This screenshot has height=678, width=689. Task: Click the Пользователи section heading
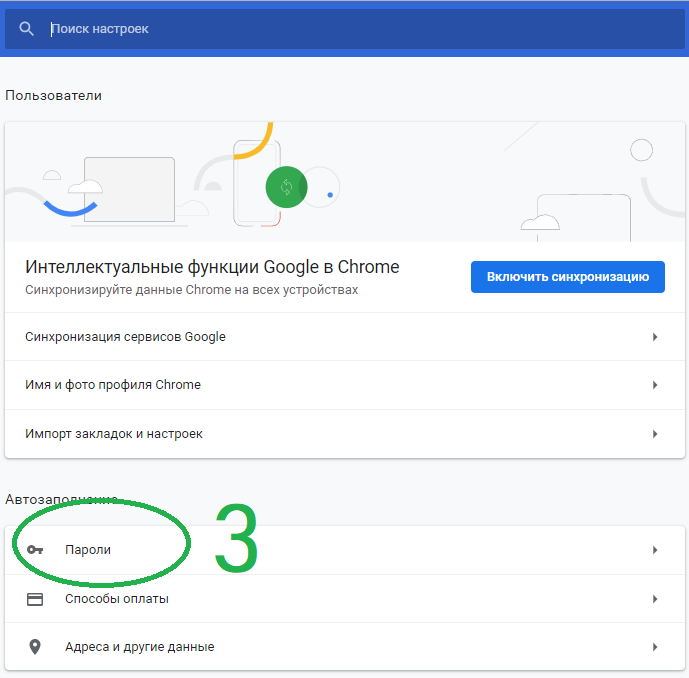pyautogui.click(x=54, y=96)
